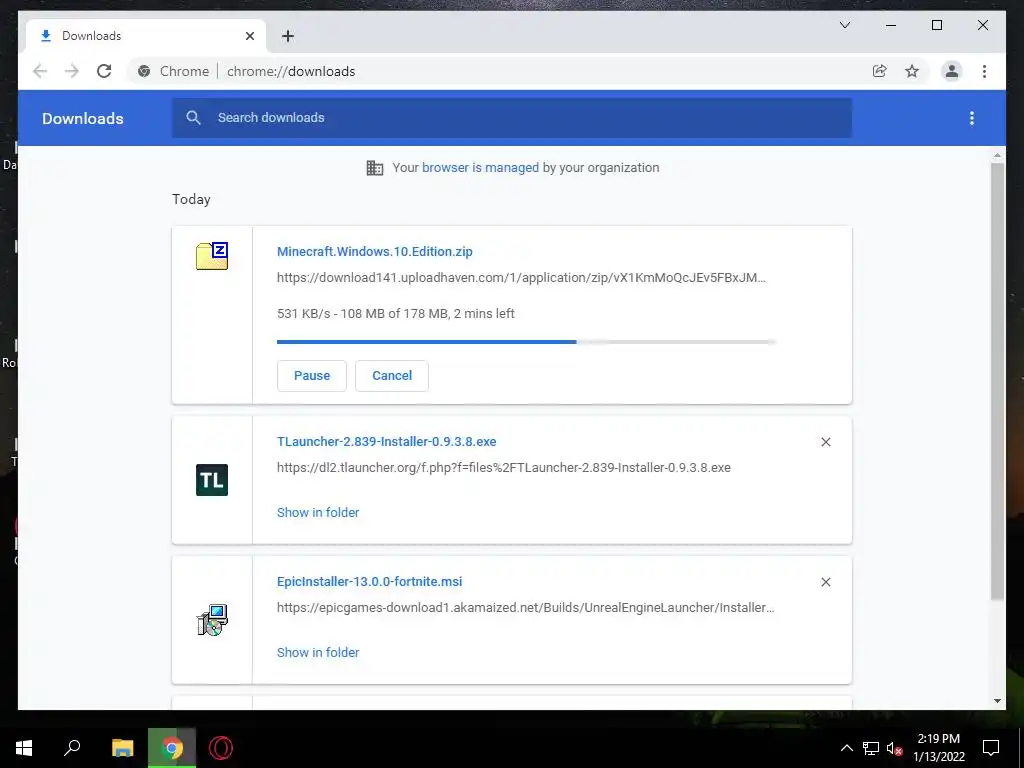Open Minecraft.Windows.10.Edition.zip link
This screenshot has height=768, width=1024.
coord(375,251)
